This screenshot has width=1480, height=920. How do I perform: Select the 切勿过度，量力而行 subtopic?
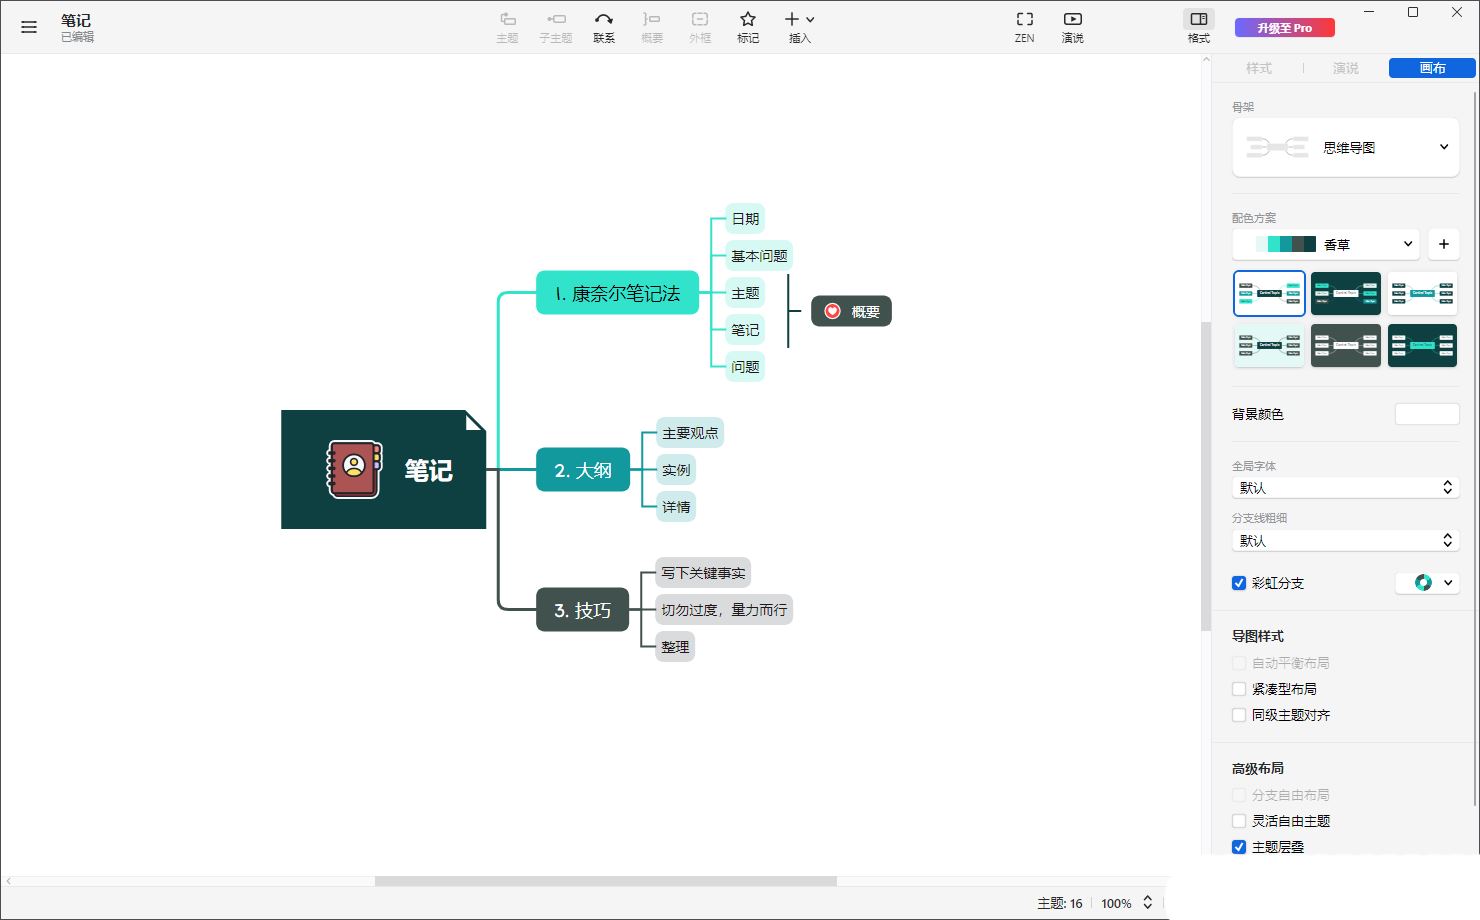724,610
